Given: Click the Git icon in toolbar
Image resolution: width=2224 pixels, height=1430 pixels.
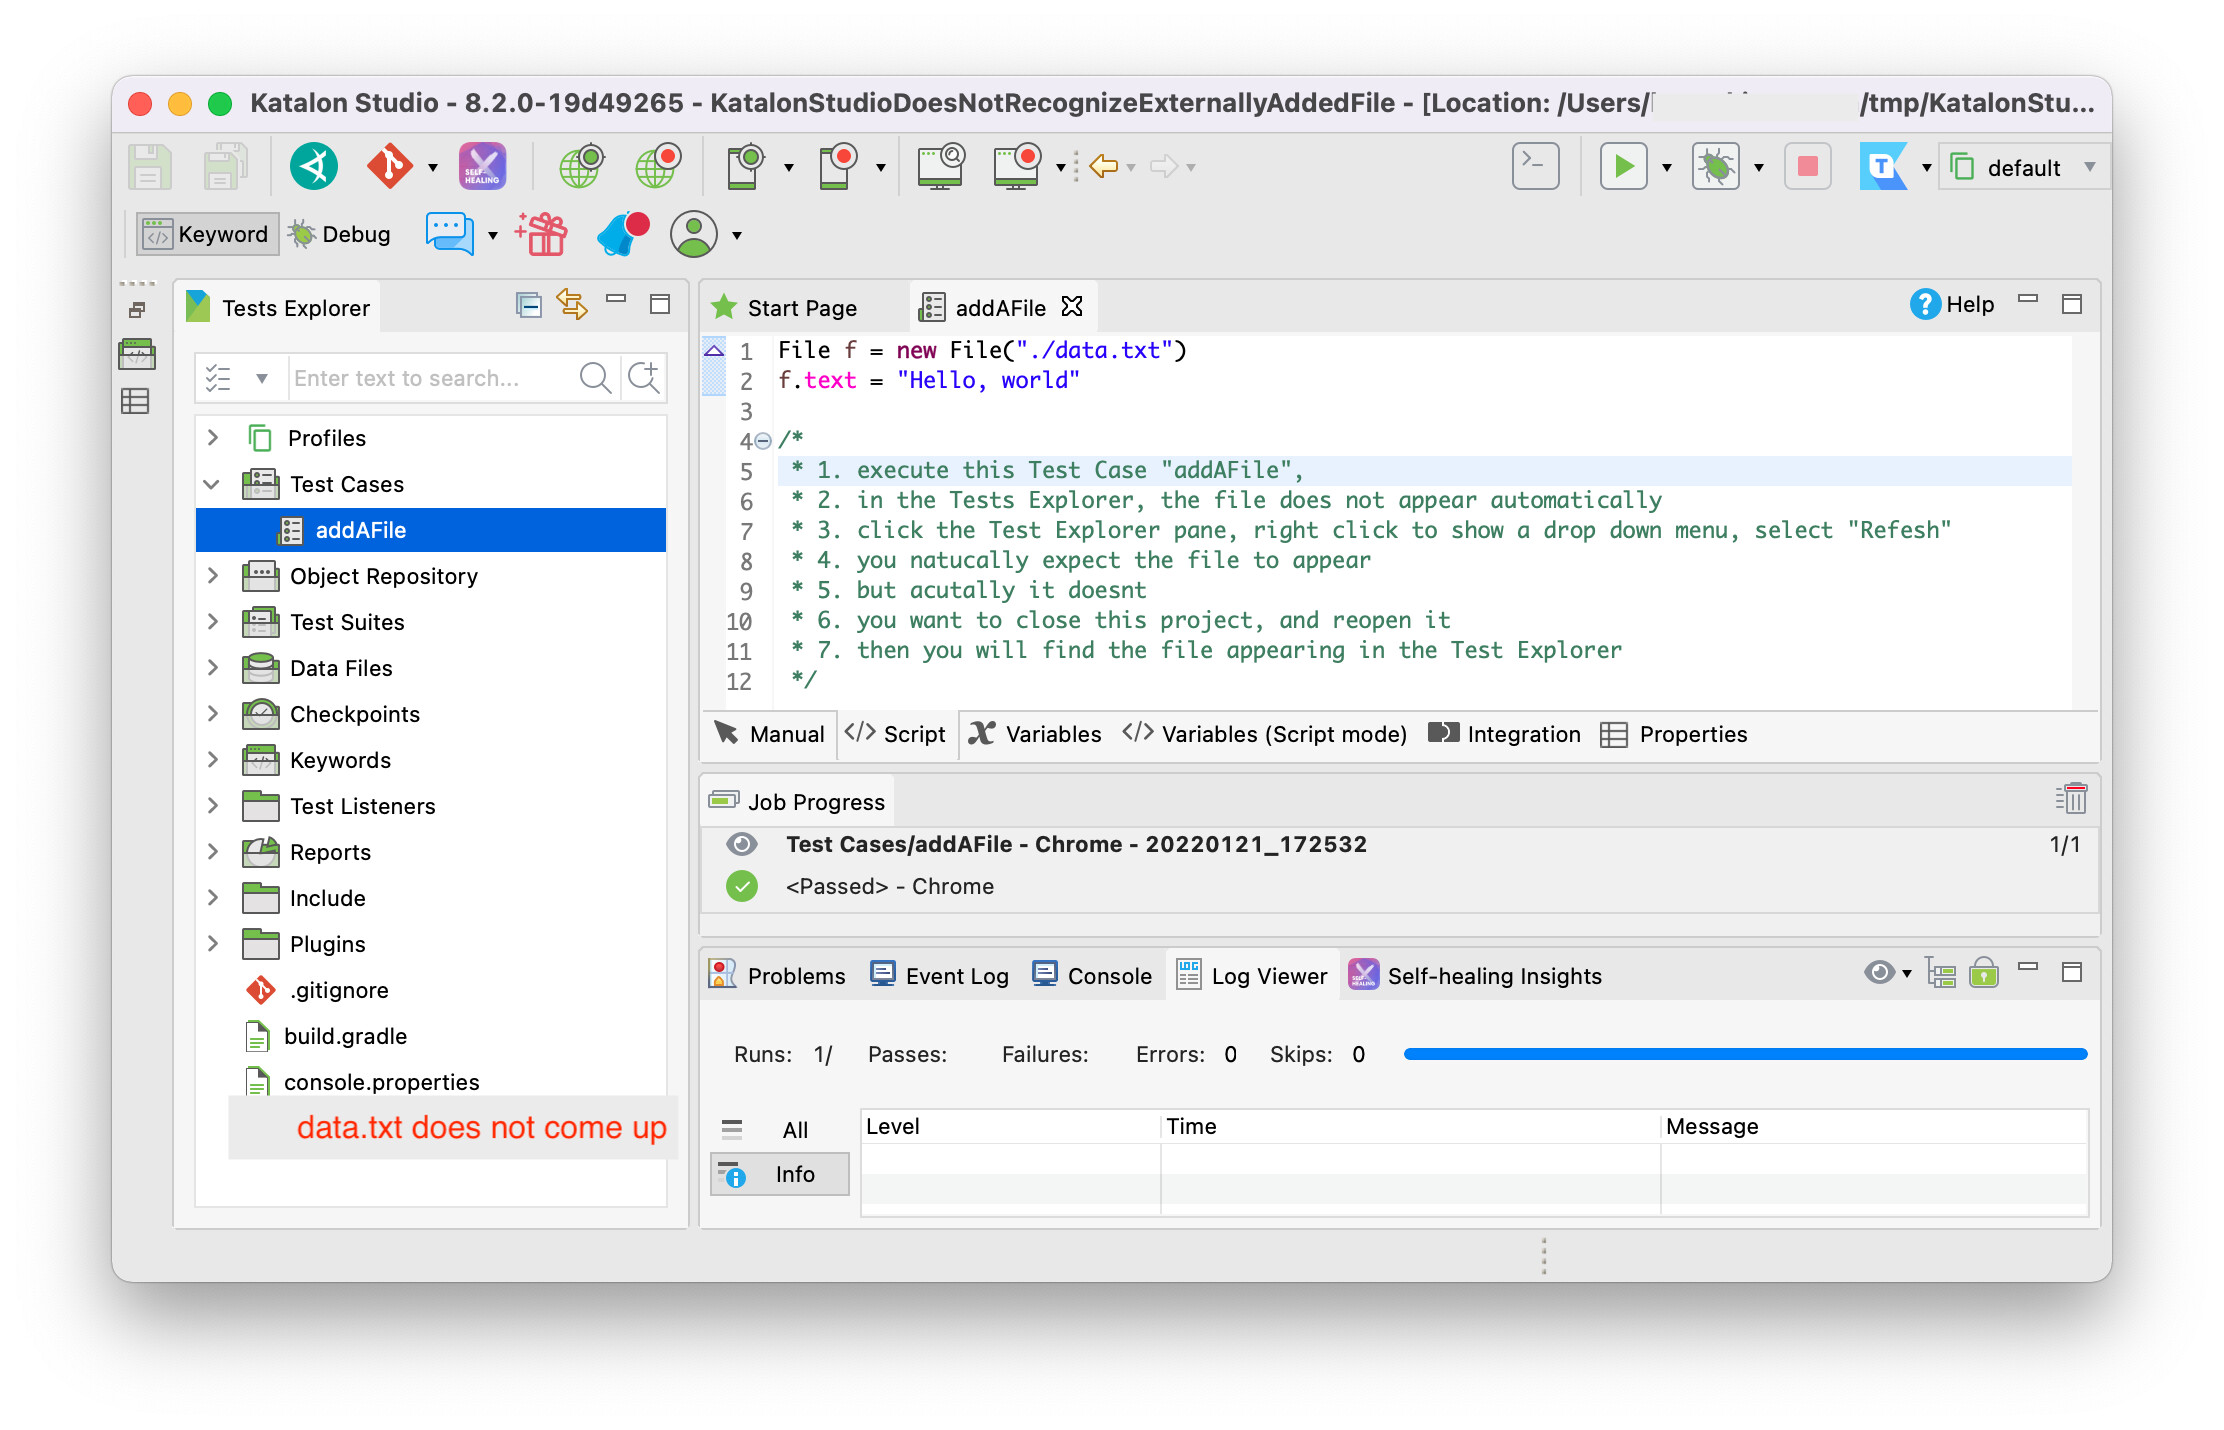Looking at the screenshot, I should pos(389,167).
